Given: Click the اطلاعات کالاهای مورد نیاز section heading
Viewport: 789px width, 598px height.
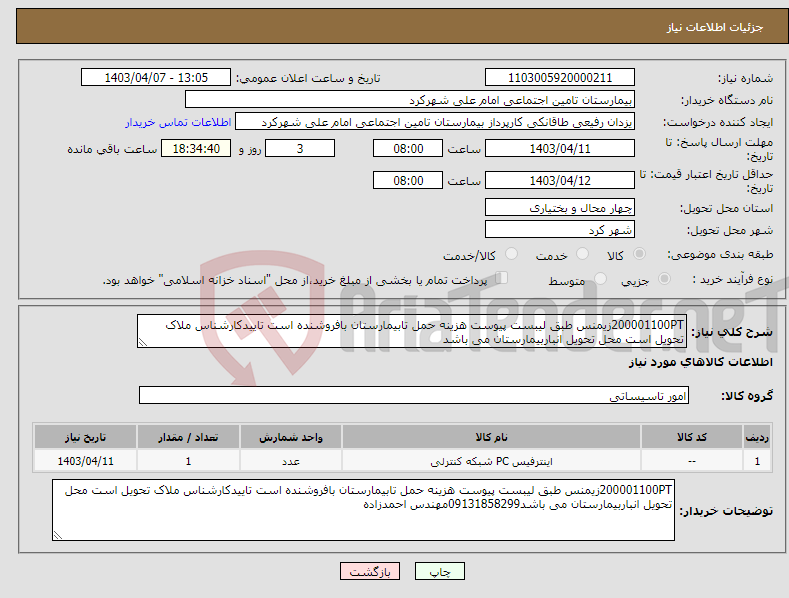Looking at the screenshot, I should 700,362.
